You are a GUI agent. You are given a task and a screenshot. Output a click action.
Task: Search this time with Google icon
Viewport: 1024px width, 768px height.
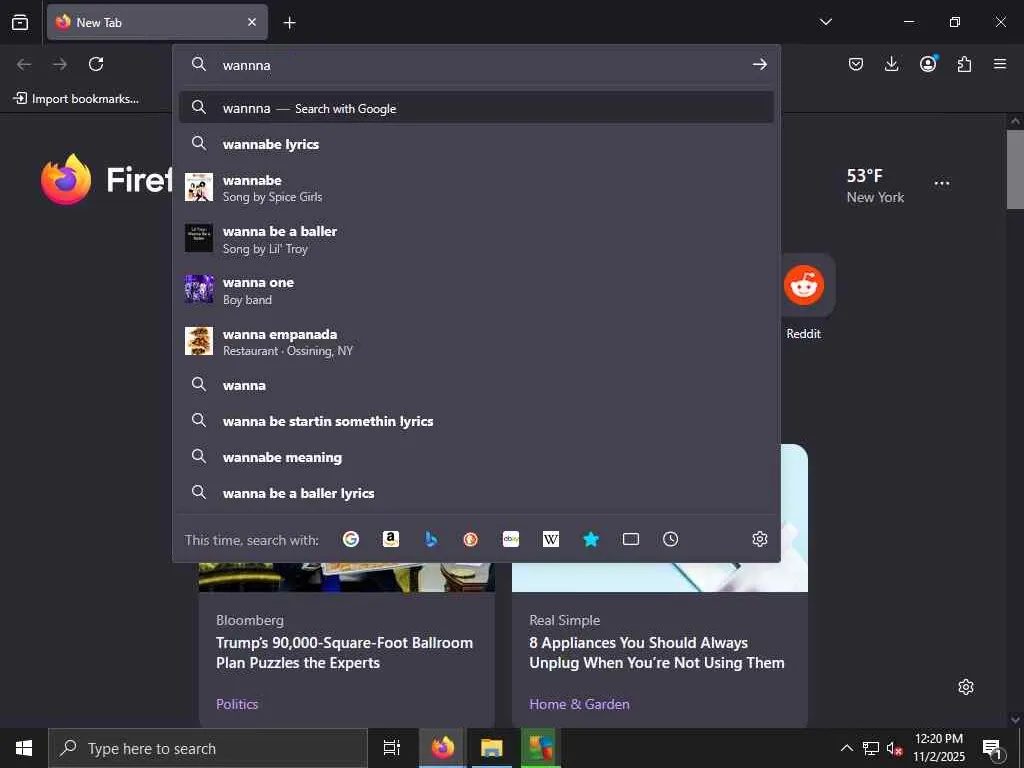351,539
